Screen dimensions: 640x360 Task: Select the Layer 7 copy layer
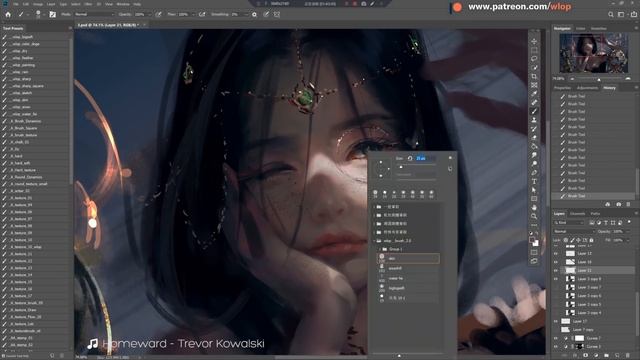[583, 330]
